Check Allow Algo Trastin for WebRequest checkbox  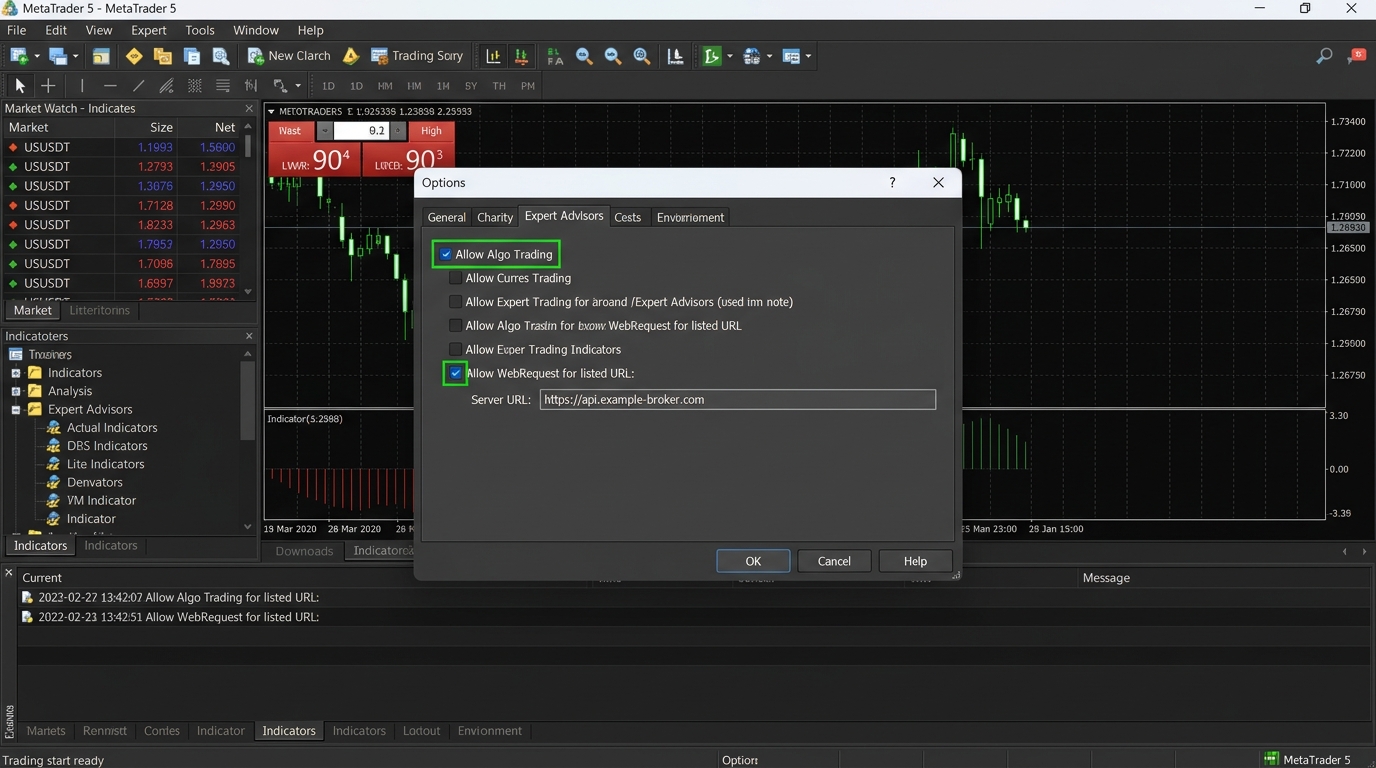tap(456, 326)
